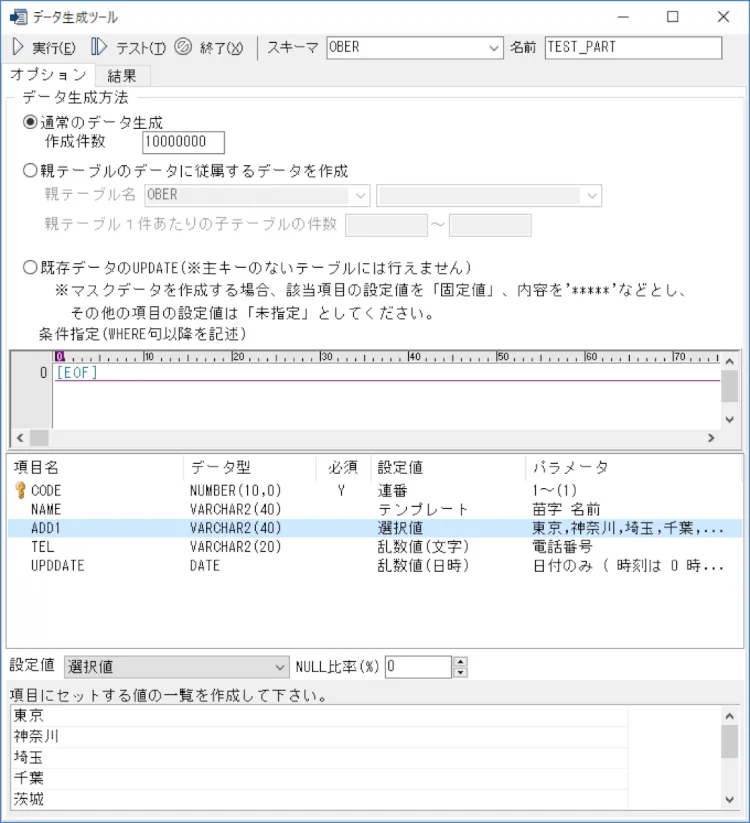Click value list scrollbar down arrow
750x823 pixels.
730,800
